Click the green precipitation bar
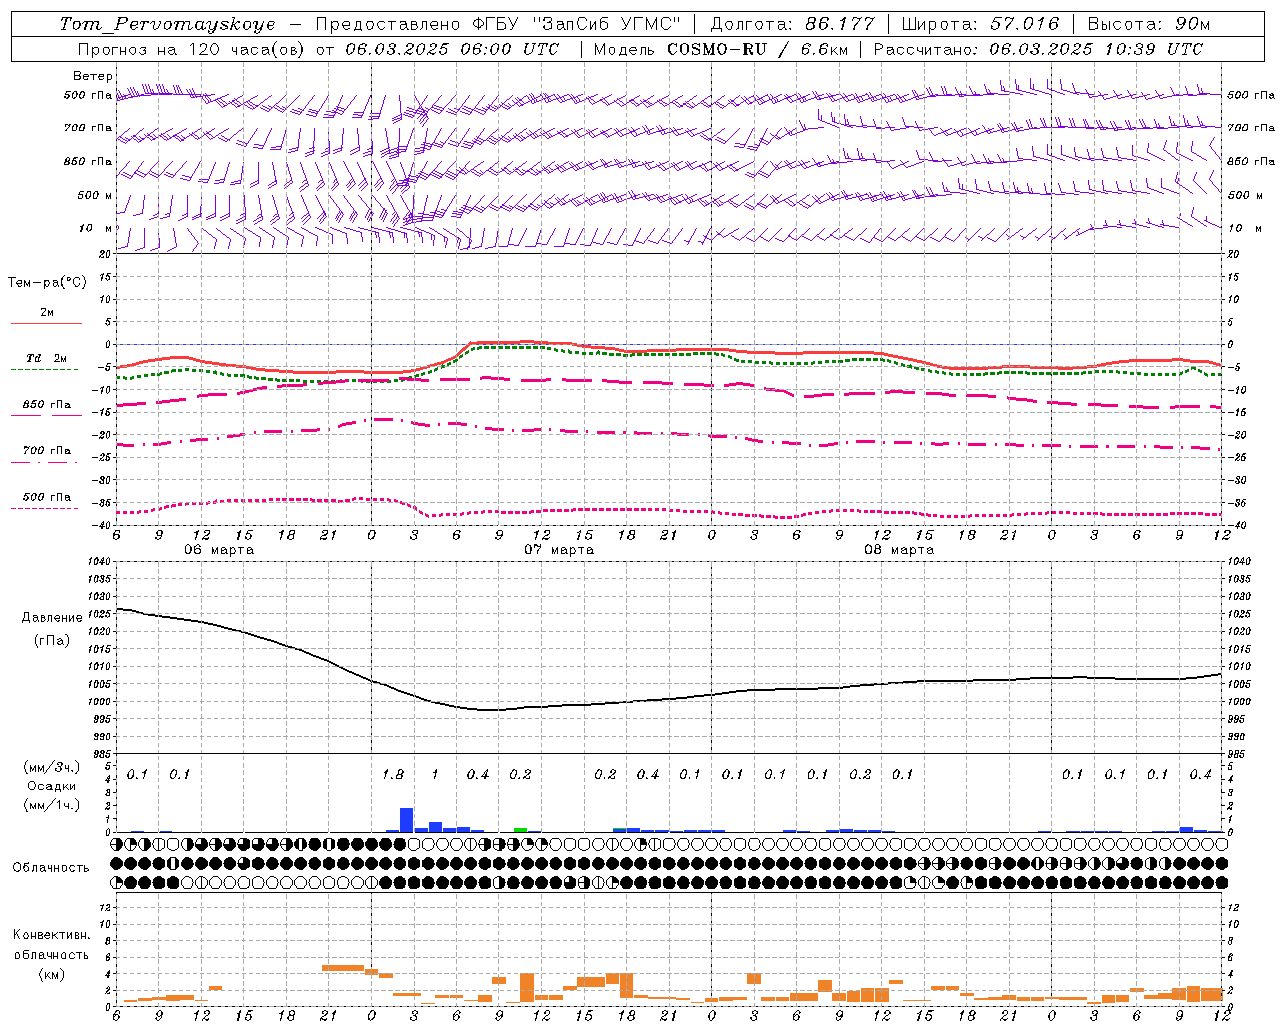The width and height of the screenshot is (1280, 1024). tap(520, 830)
